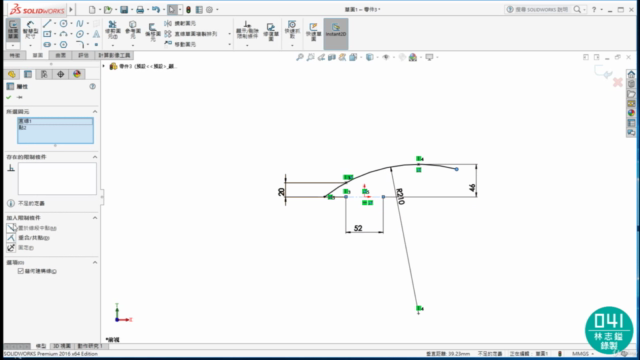This screenshot has width=640, height=360.
Task: Switch to the Surfaces ribbon tab
Action: (60, 56)
